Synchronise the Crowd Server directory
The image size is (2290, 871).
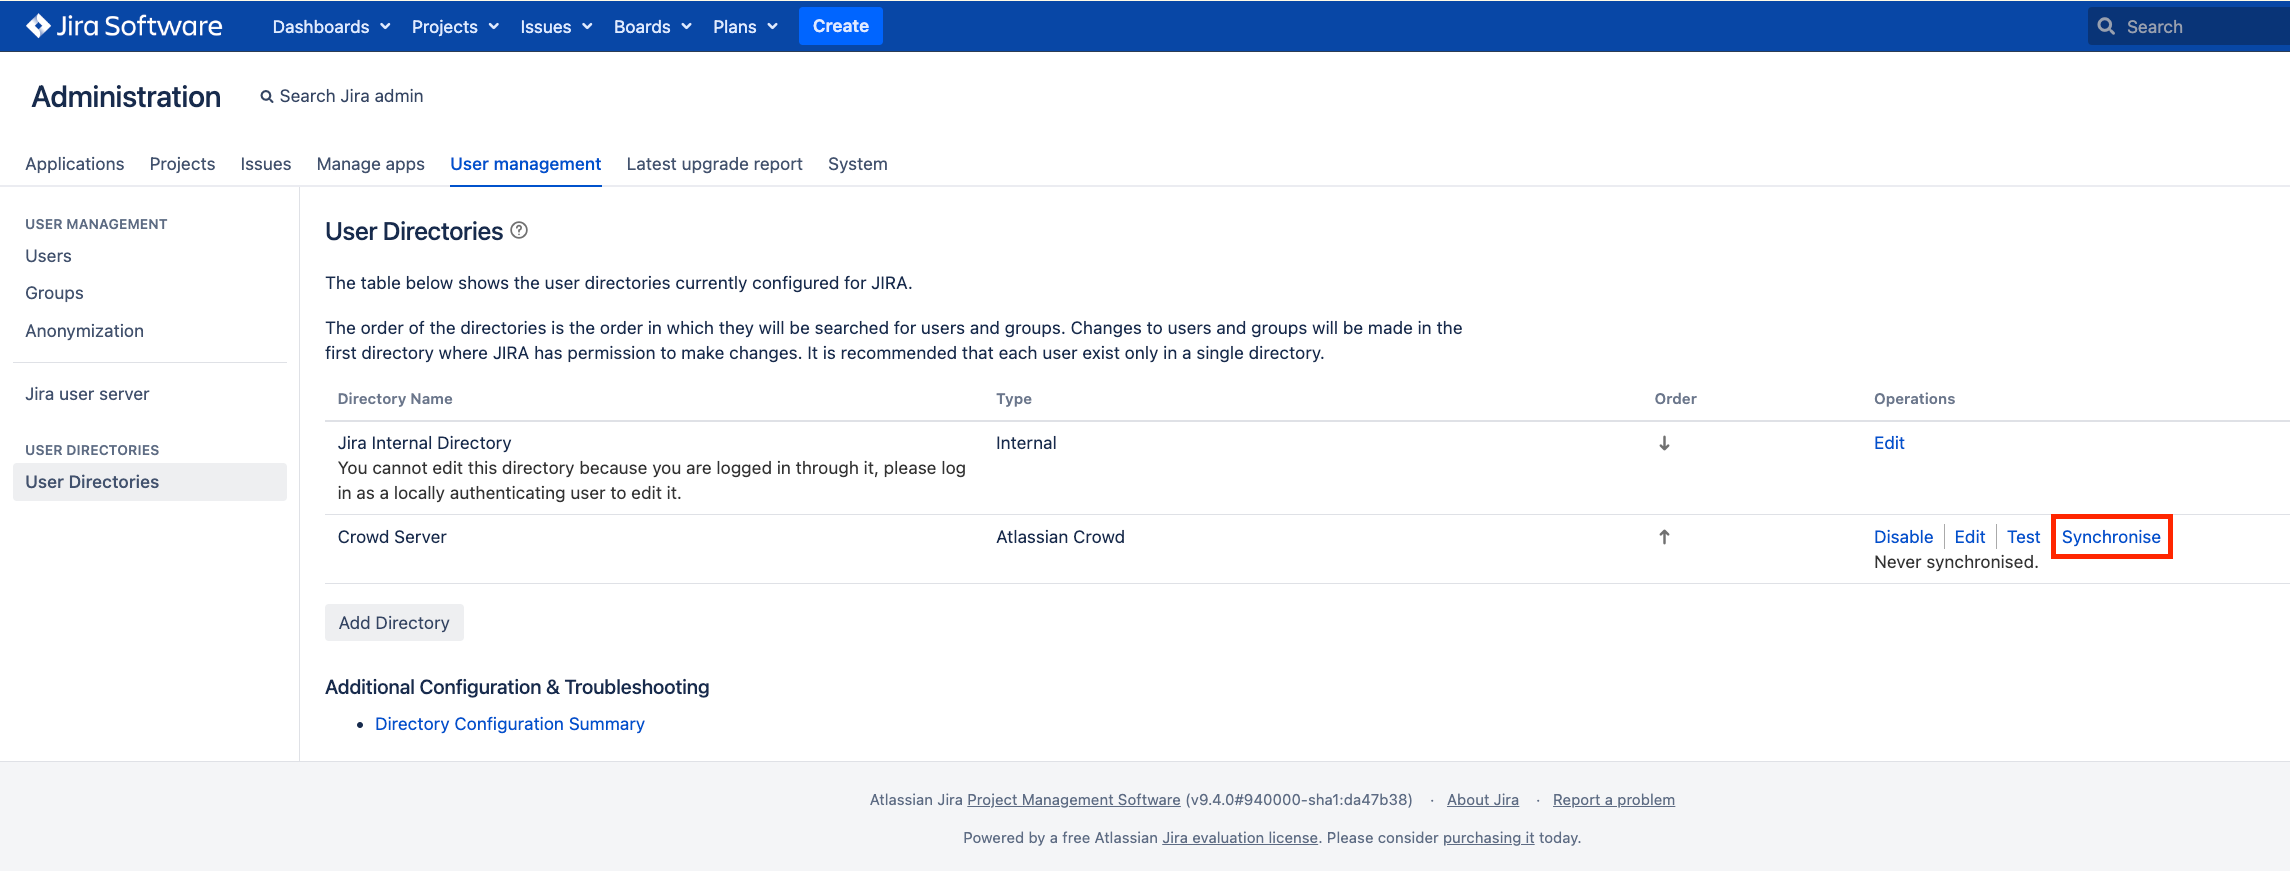(x=2111, y=537)
